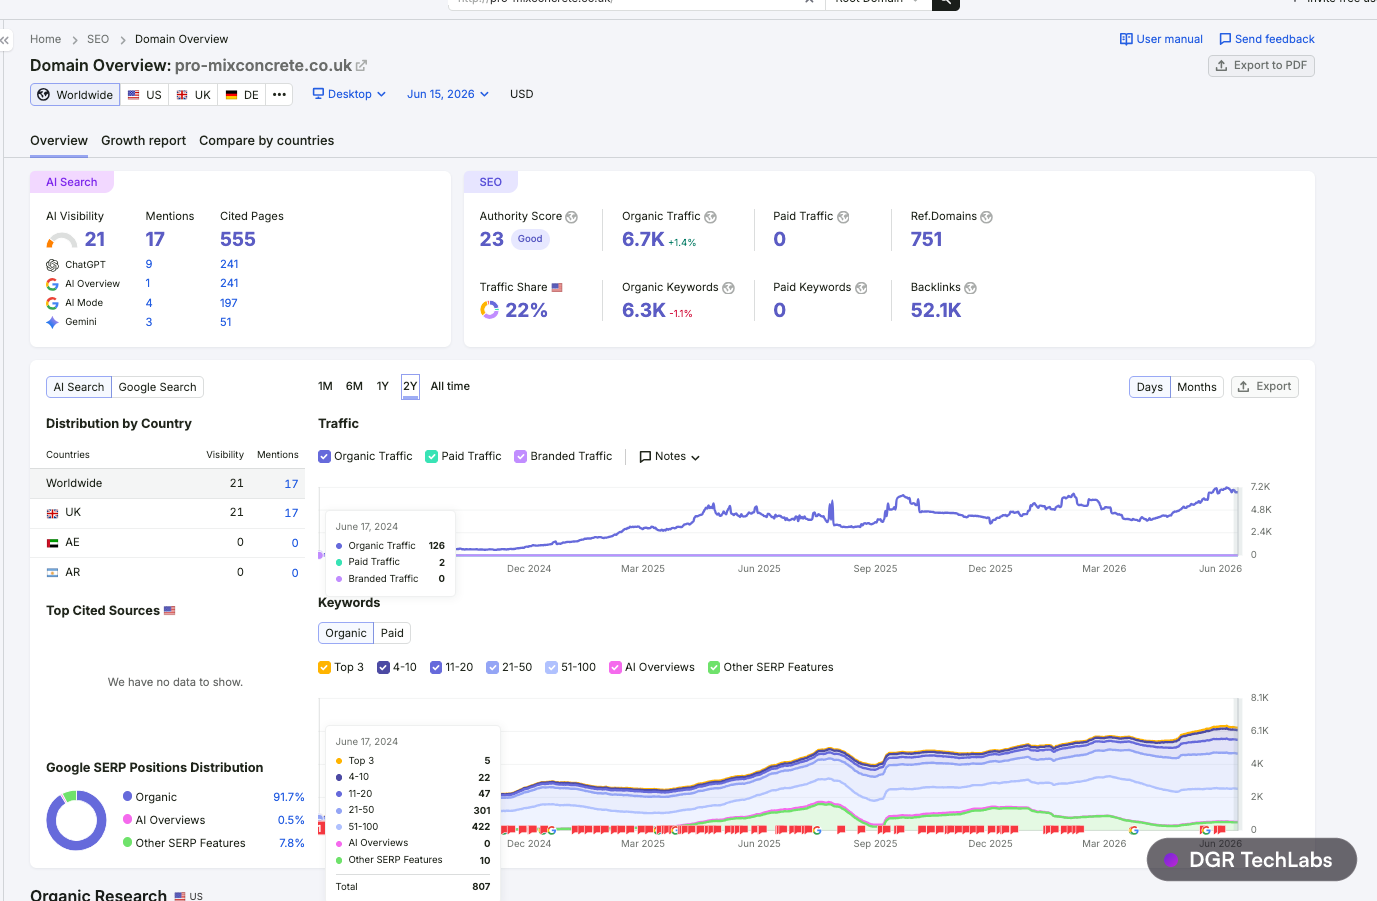This screenshot has height=901, width=1377.
Task: Select the 1M time range
Action: point(325,386)
